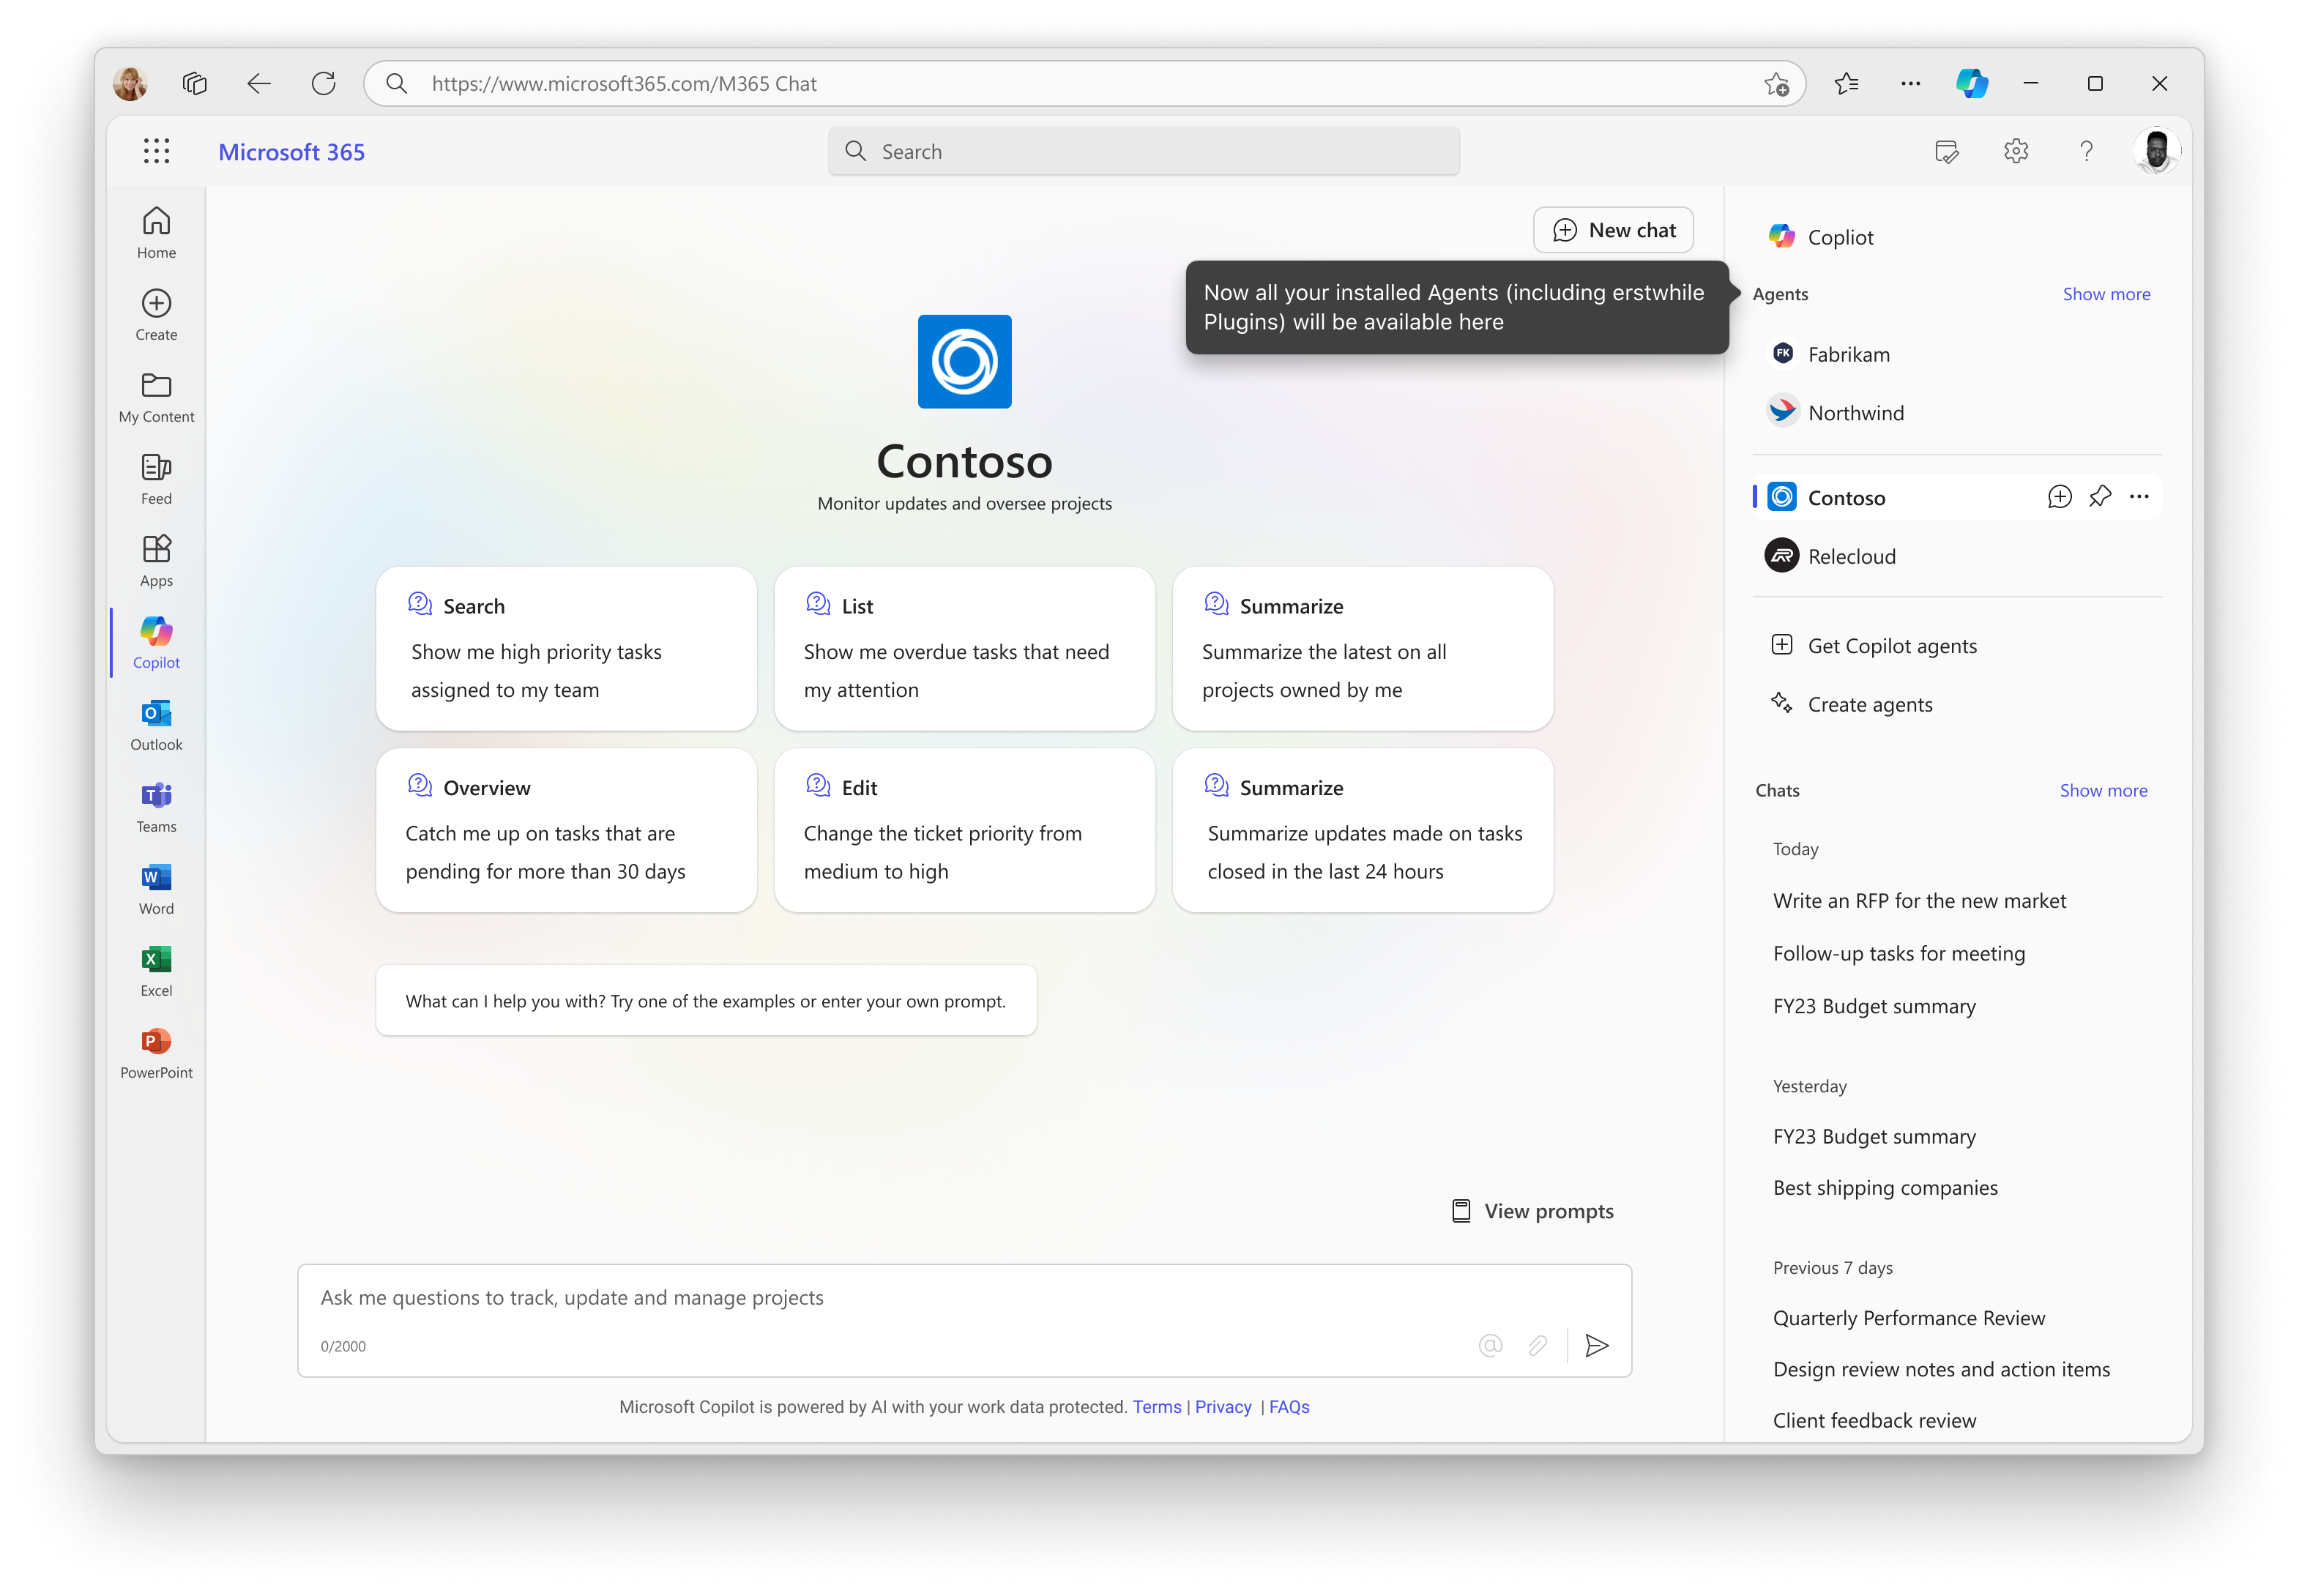Launch PowerPoint from the left rail
The image size is (2299, 1596).
pos(156,1052)
